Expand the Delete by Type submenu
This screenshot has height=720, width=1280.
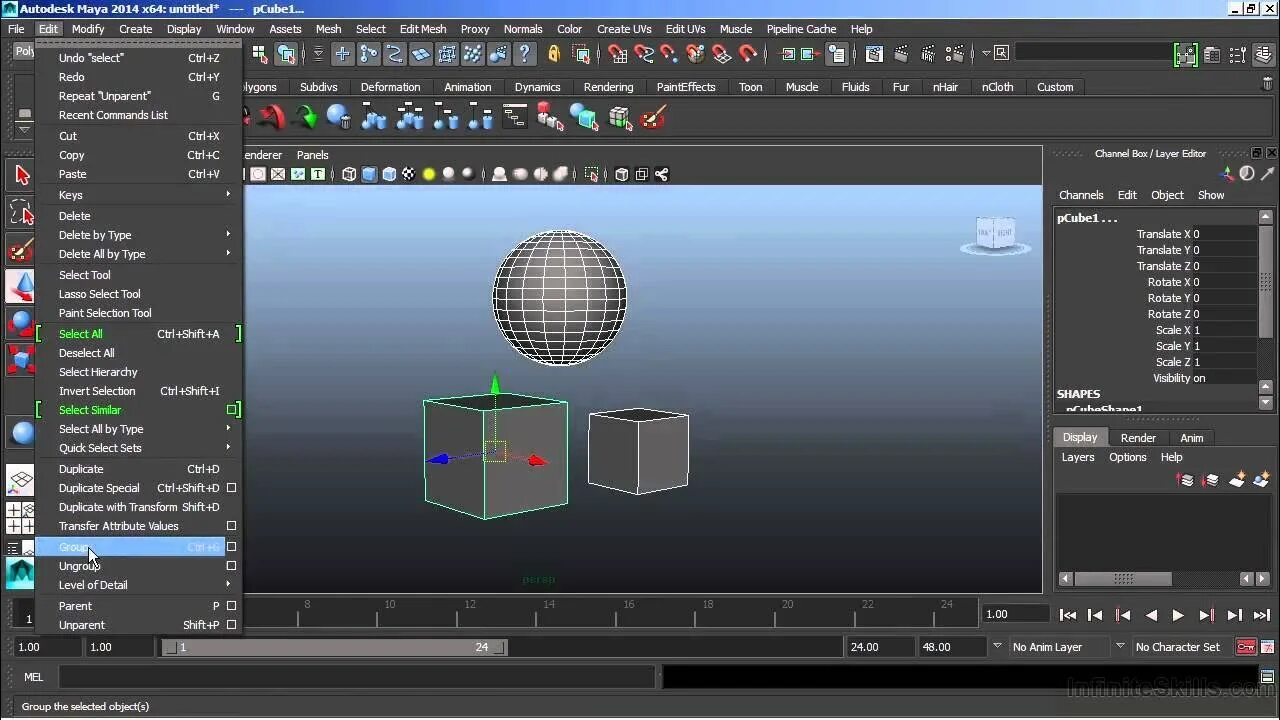pyautogui.click(x=138, y=235)
